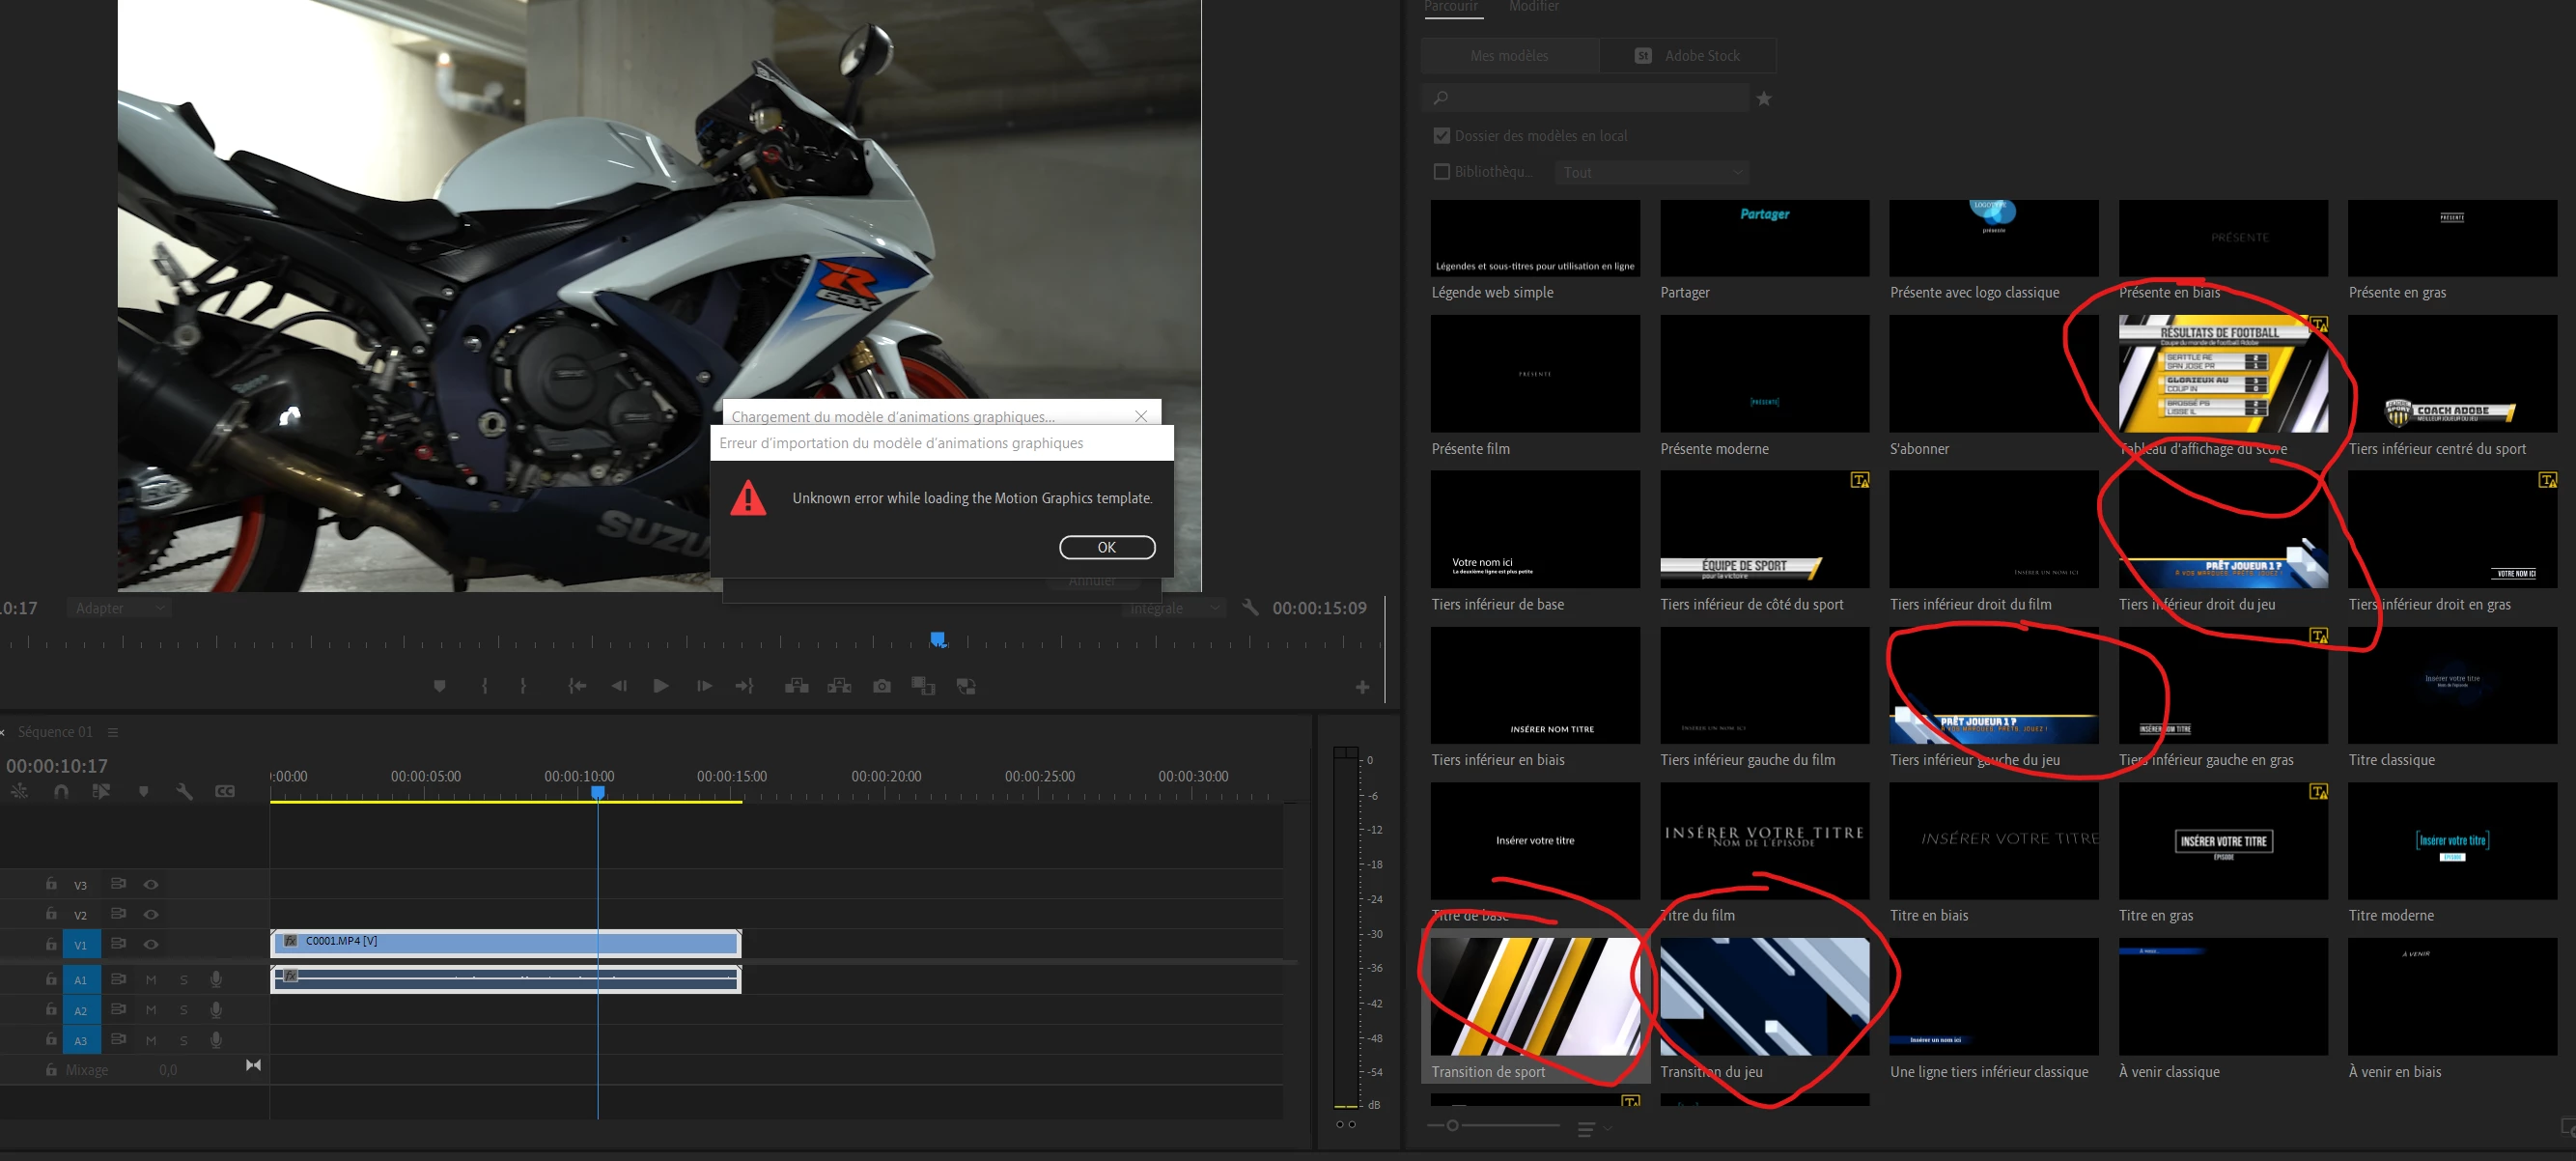This screenshot has width=2576, height=1161.
Task: Click the Export Frame camera icon
Action: click(x=881, y=686)
